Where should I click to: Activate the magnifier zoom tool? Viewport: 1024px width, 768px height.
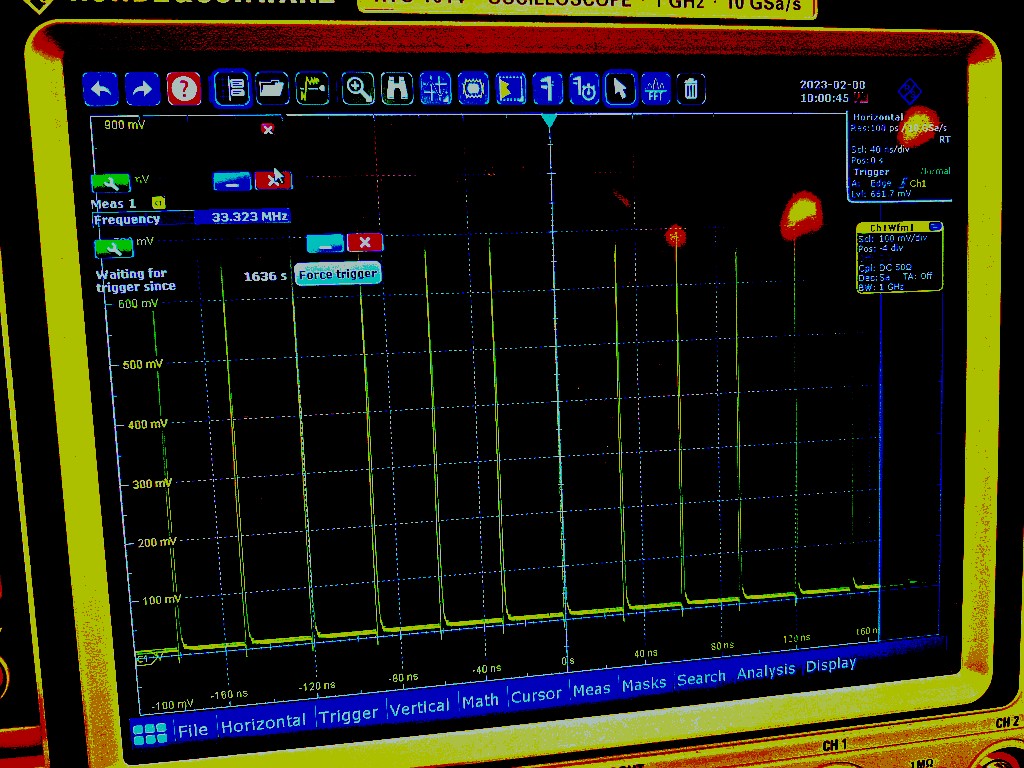358,89
